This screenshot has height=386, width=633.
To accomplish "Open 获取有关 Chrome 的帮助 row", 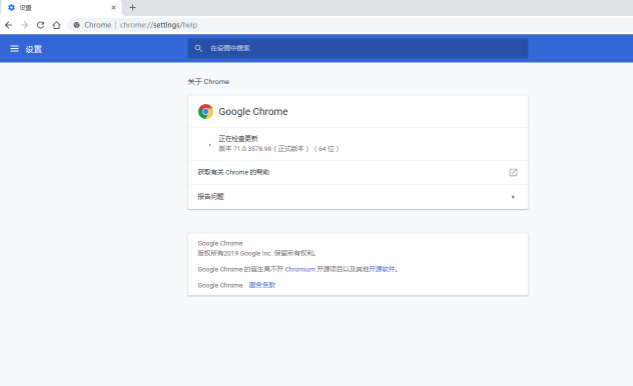I will tap(358, 172).
